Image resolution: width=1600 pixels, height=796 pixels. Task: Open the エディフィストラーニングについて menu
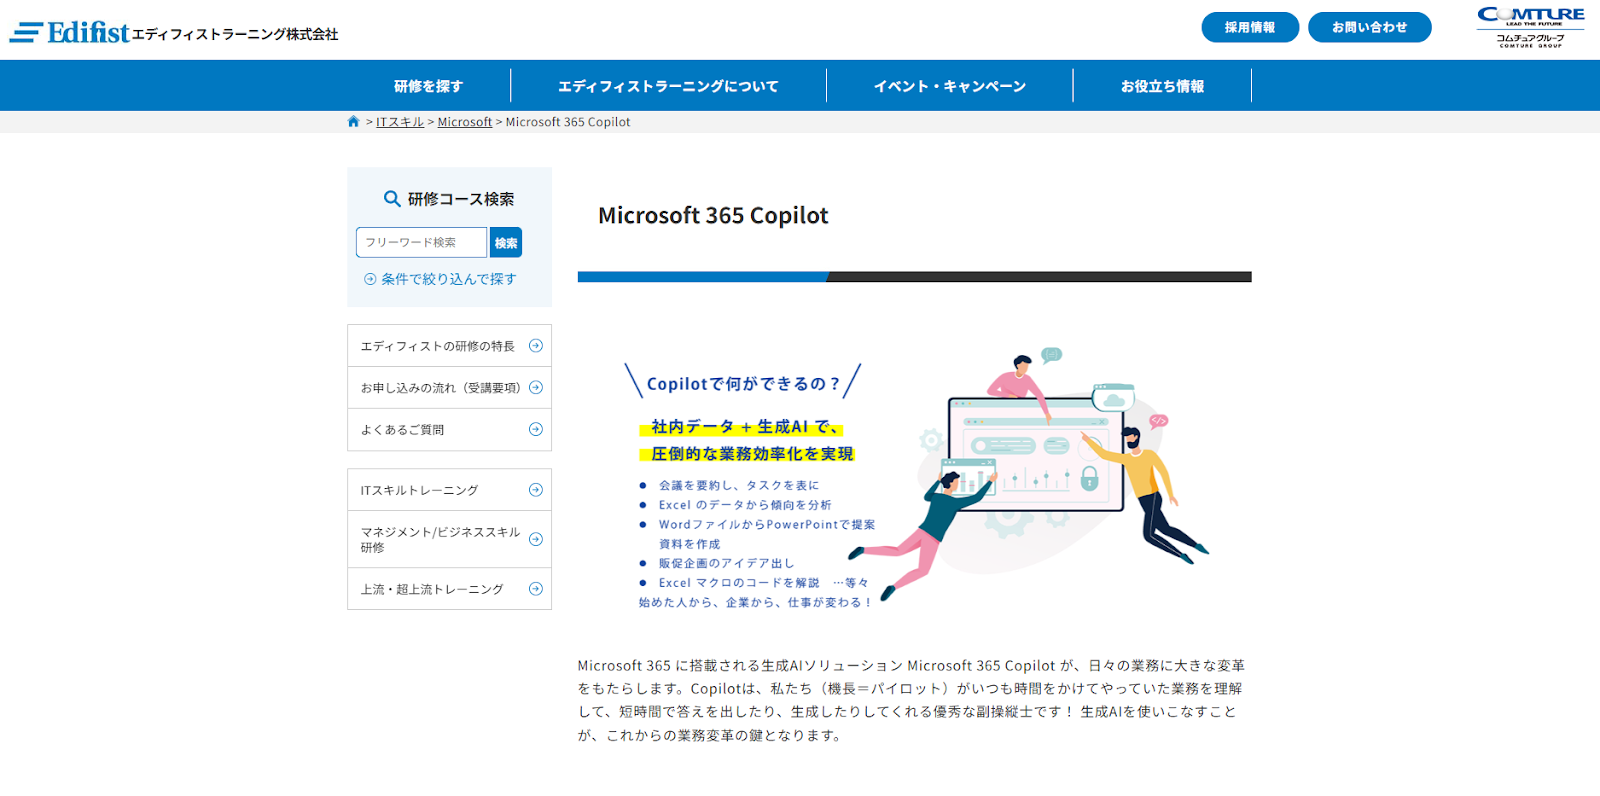(668, 86)
